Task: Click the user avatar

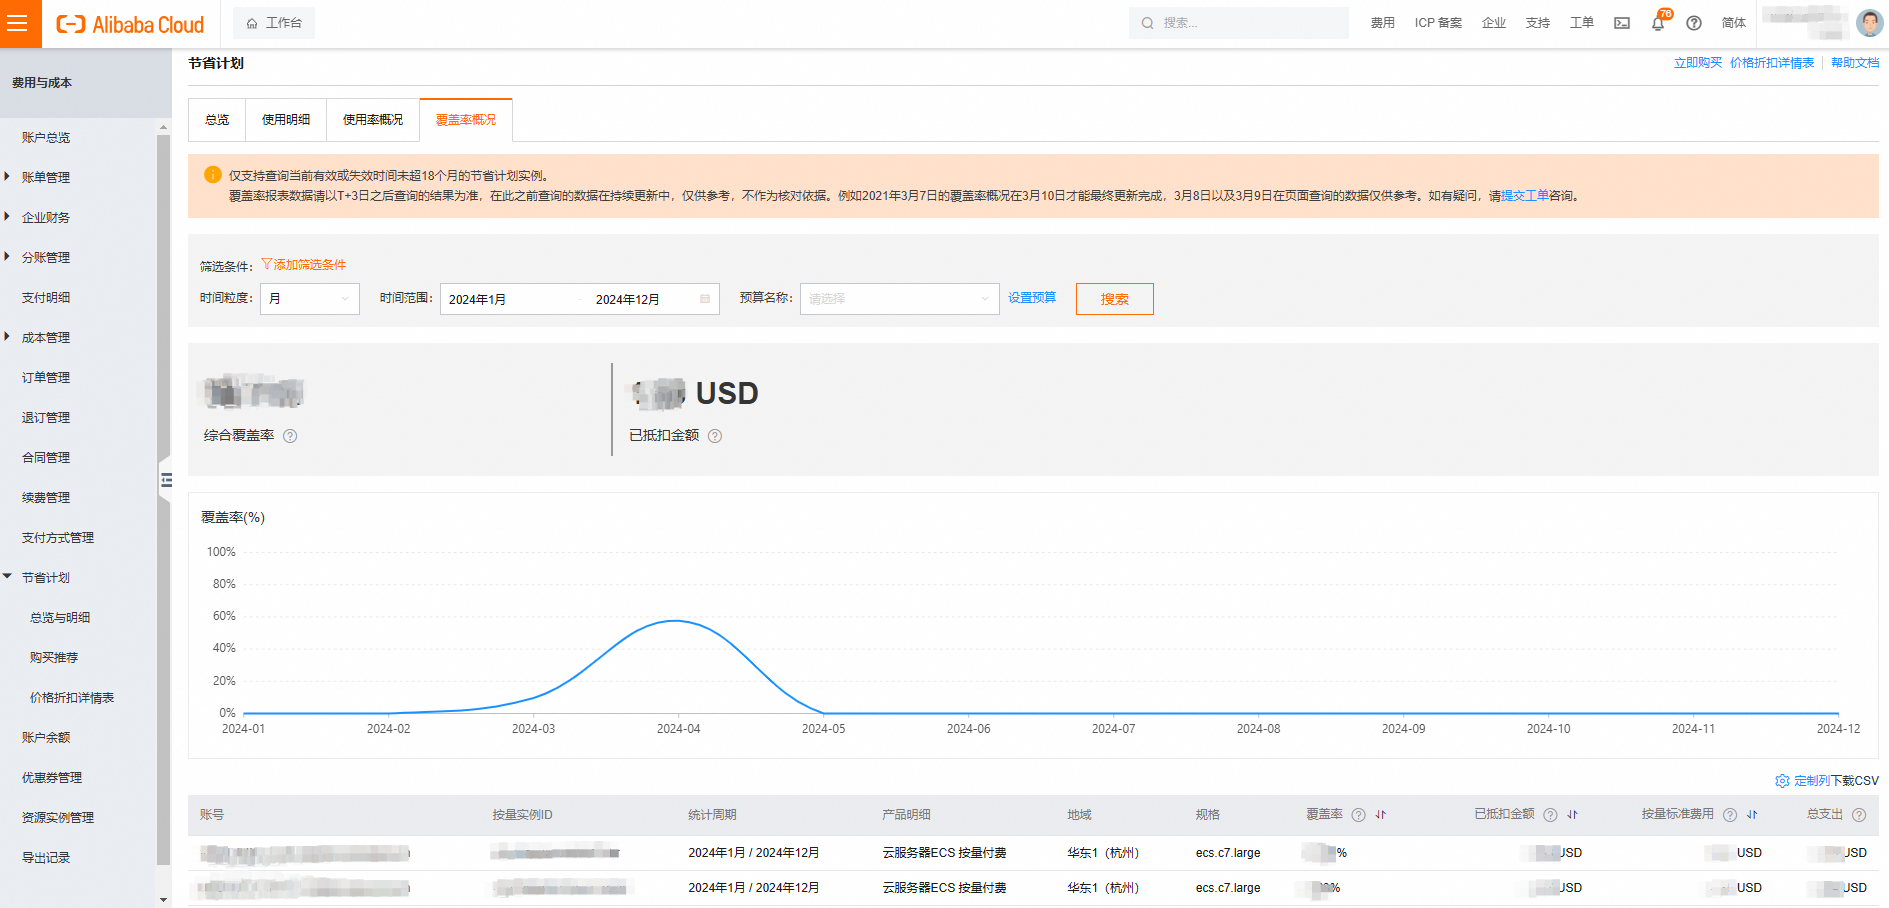Action: (1869, 23)
